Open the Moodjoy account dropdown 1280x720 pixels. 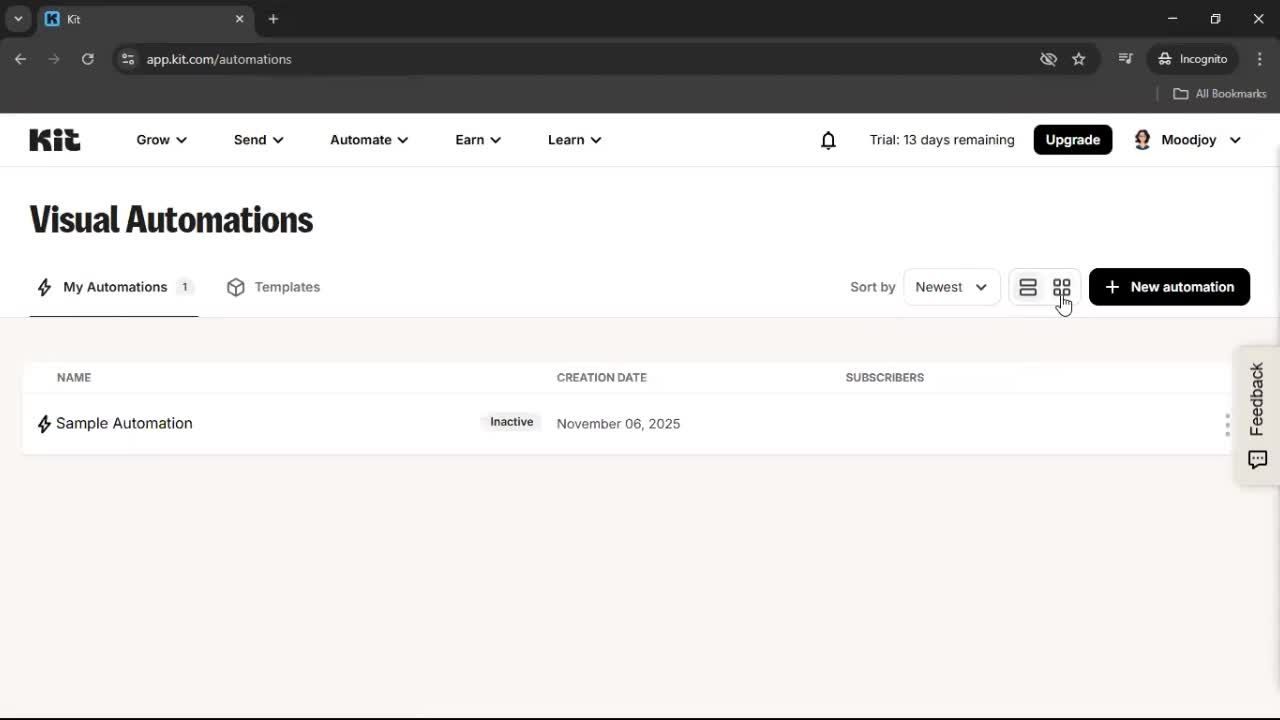pyautogui.click(x=1188, y=140)
